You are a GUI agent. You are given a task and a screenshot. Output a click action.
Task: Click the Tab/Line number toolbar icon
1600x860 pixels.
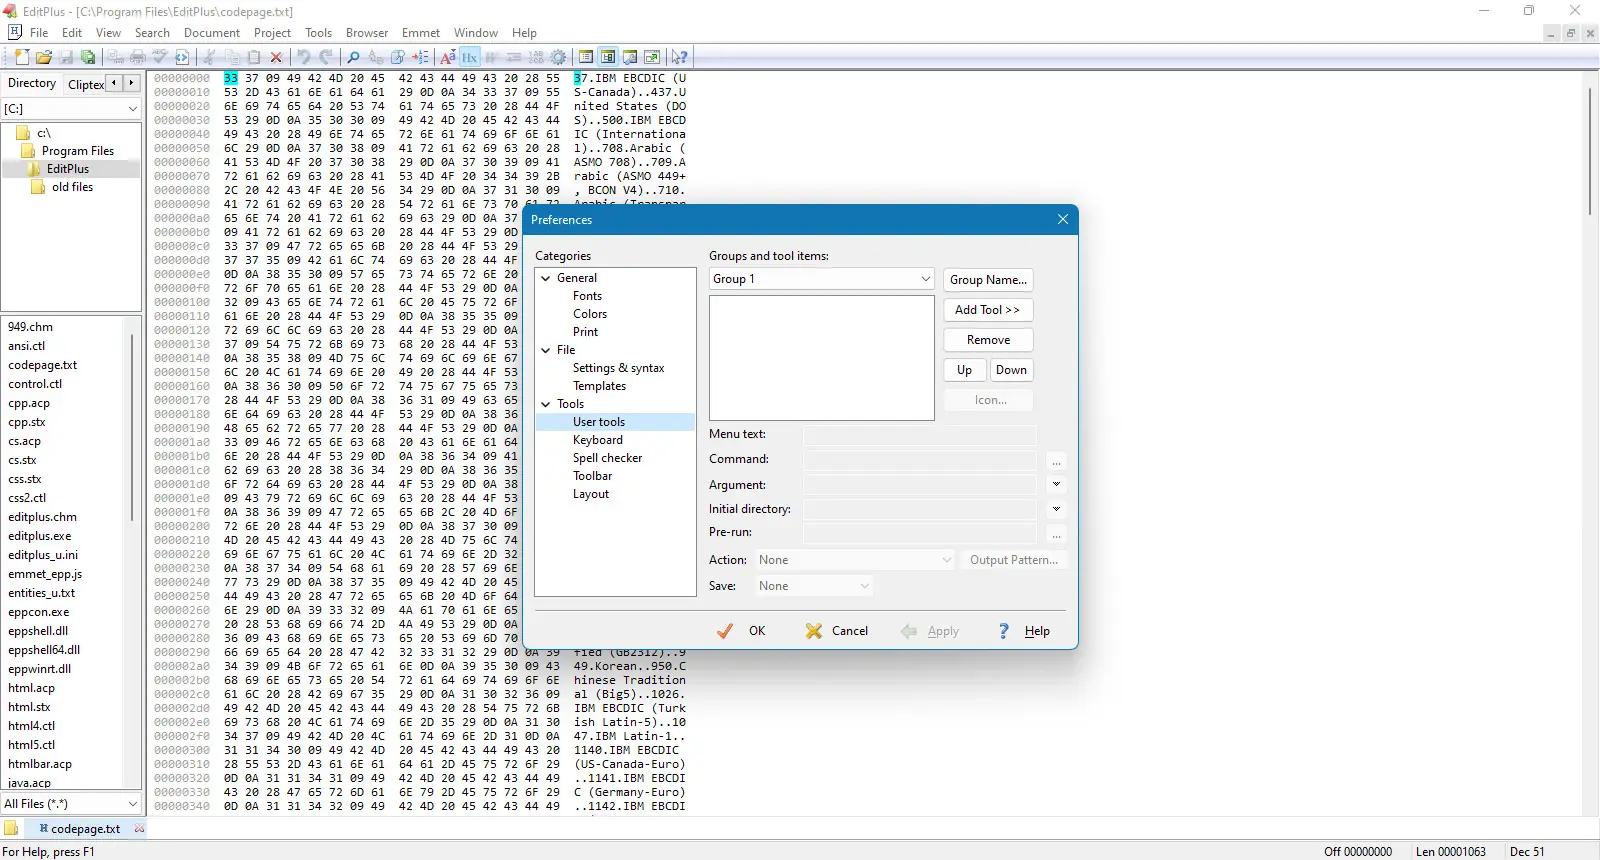pos(536,57)
